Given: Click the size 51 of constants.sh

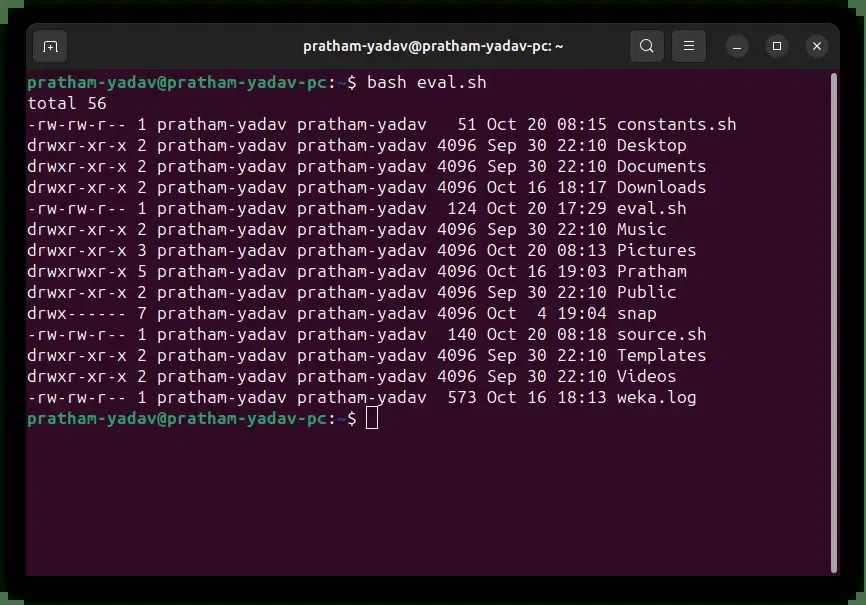Looking at the screenshot, I should 466,124.
